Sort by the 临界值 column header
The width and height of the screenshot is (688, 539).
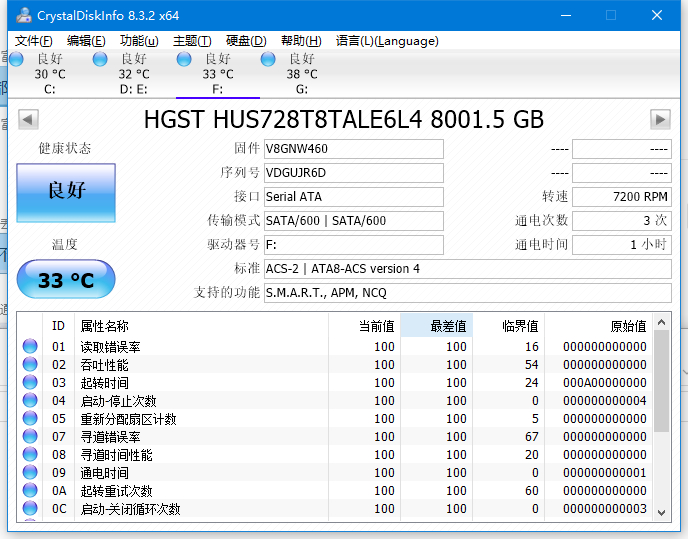(x=509, y=326)
